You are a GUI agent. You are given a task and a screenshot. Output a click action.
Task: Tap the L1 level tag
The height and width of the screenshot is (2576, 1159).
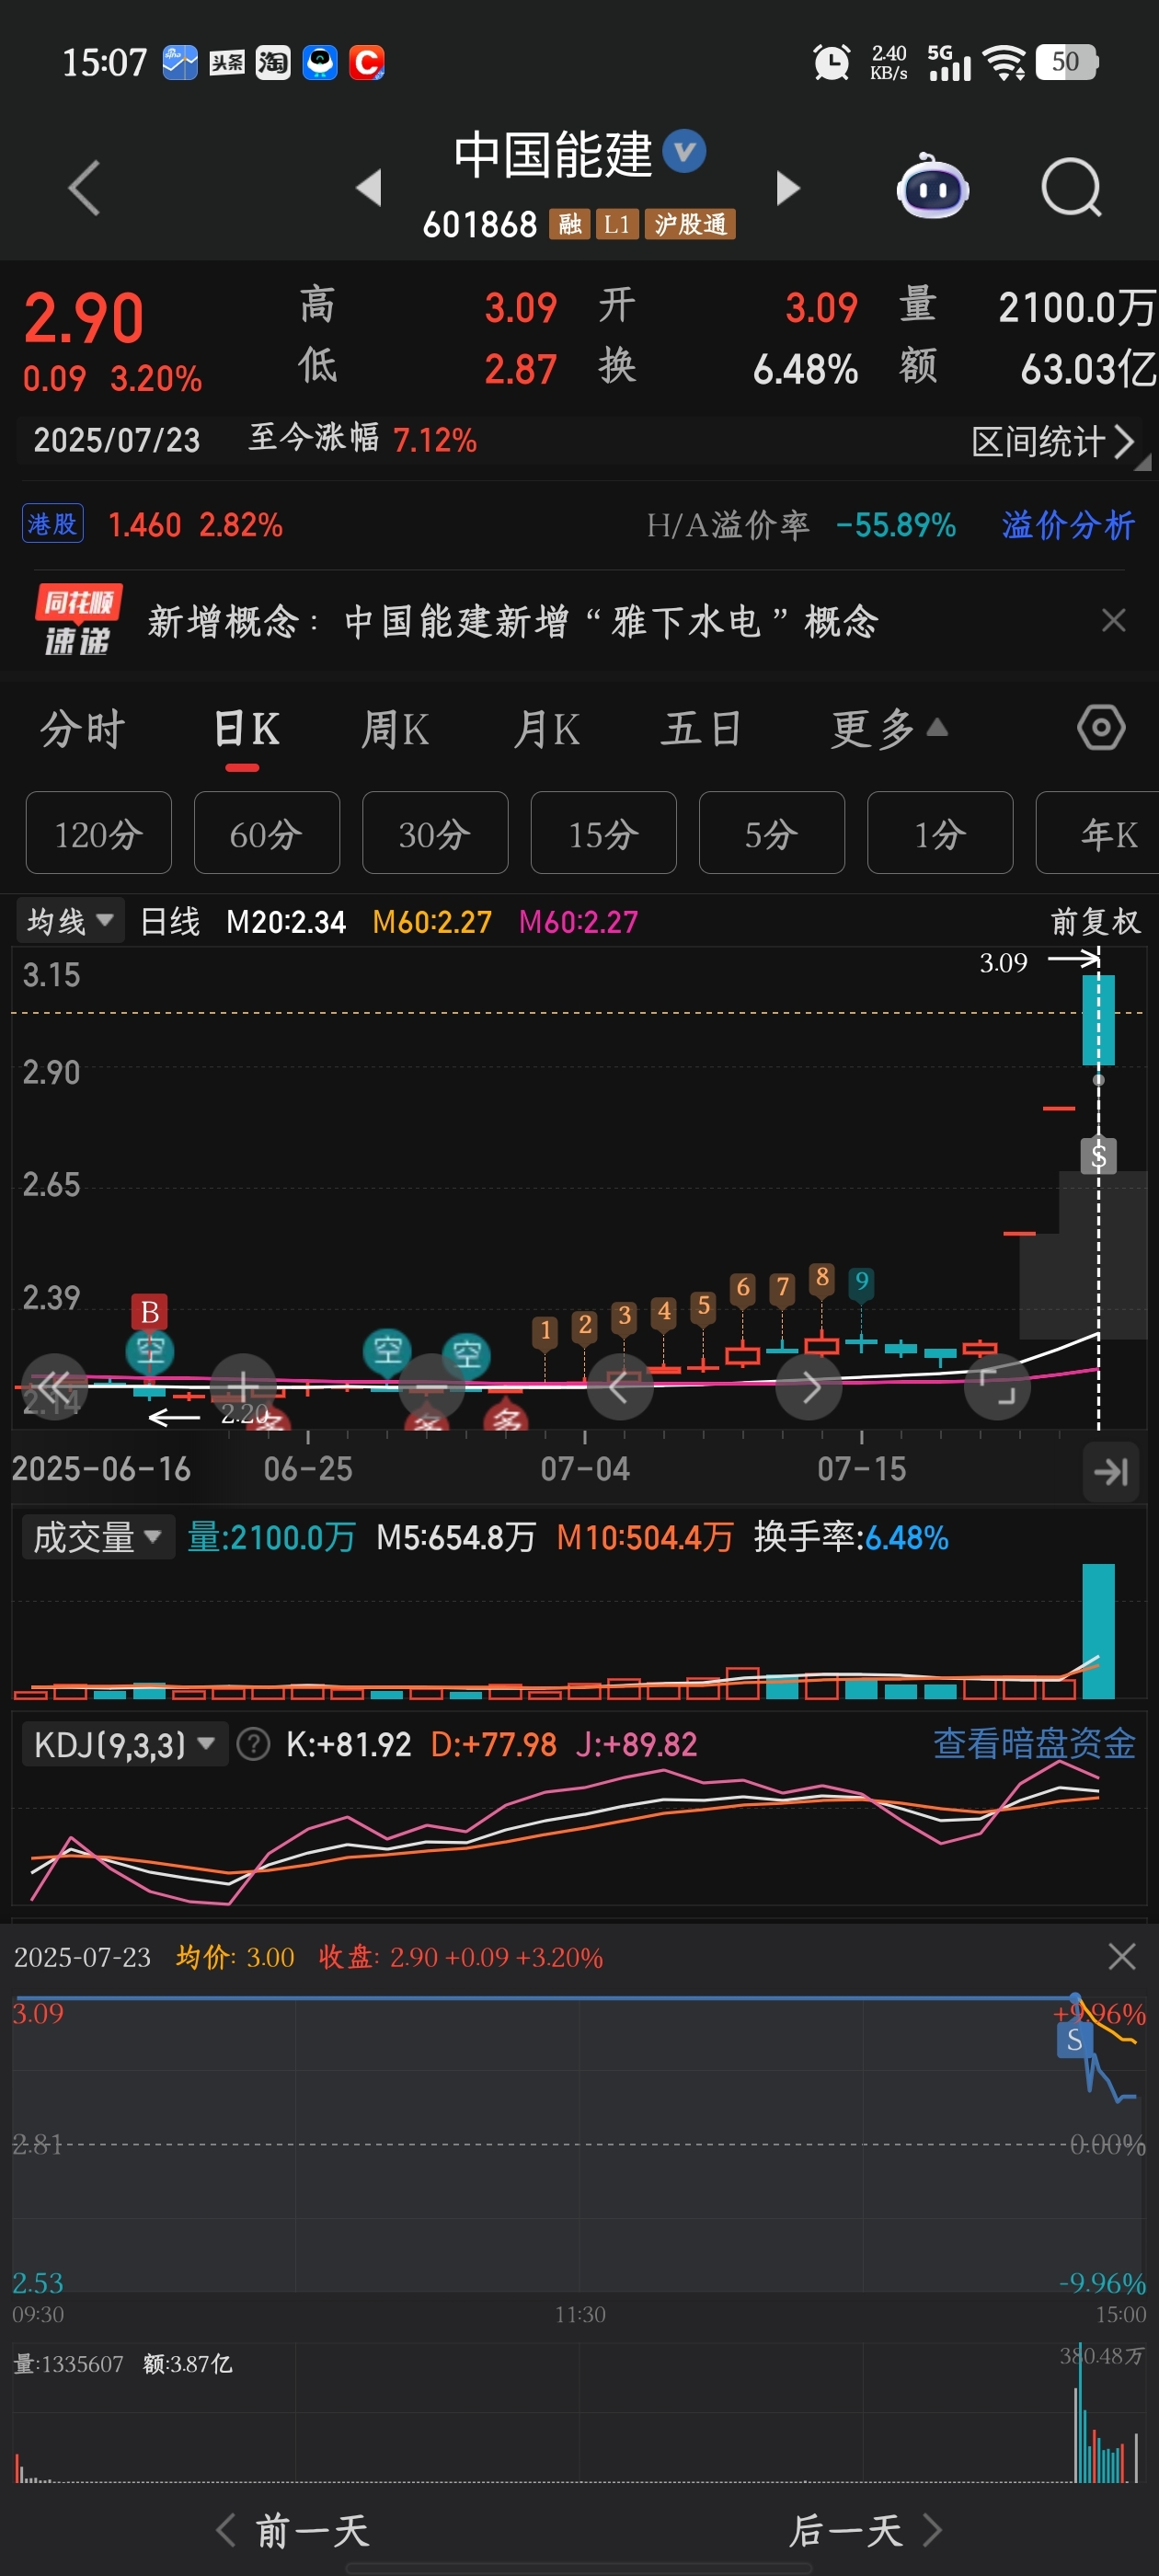(617, 224)
